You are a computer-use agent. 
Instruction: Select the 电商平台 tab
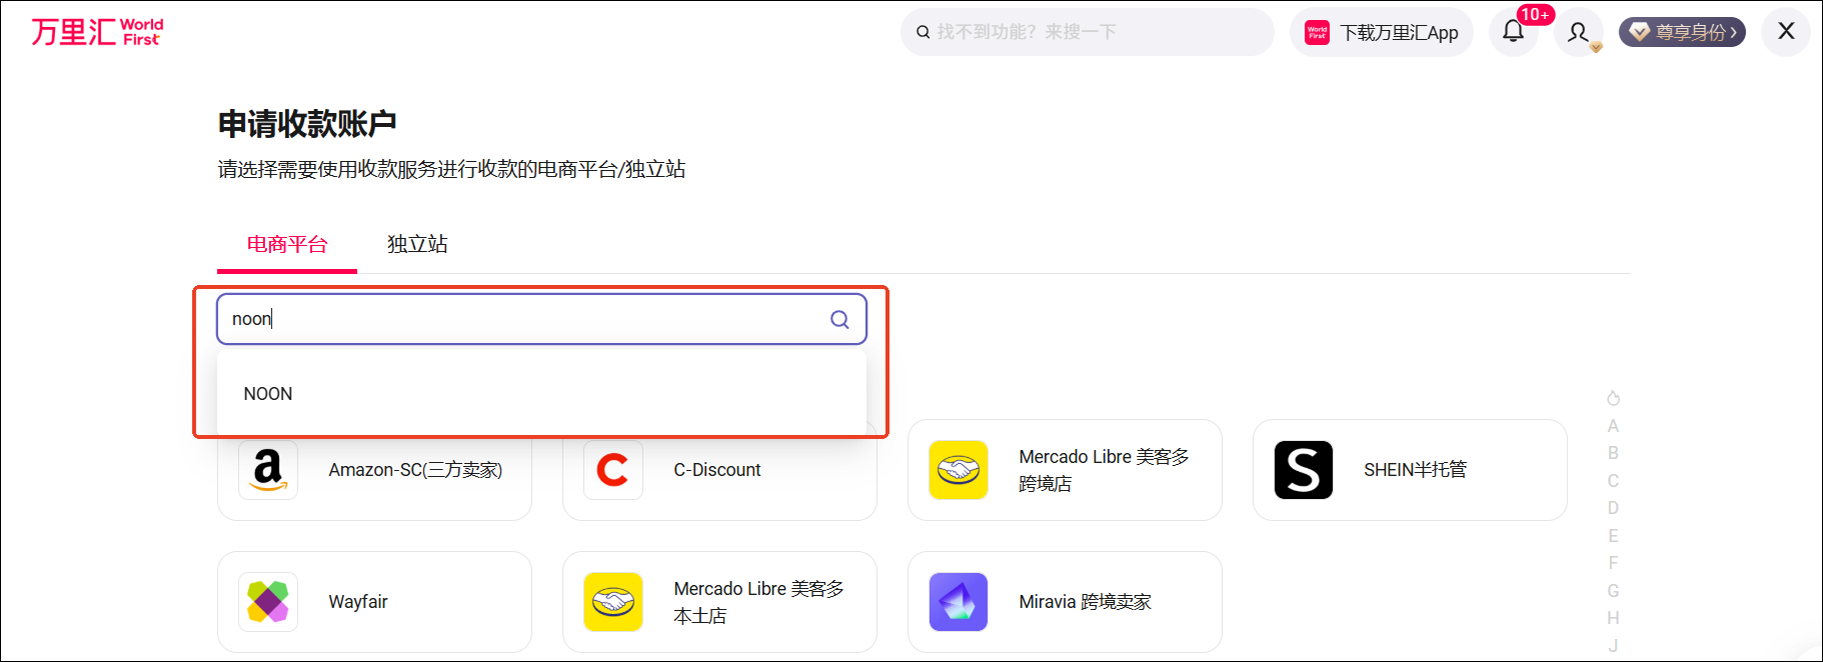[x=287, y=244]
